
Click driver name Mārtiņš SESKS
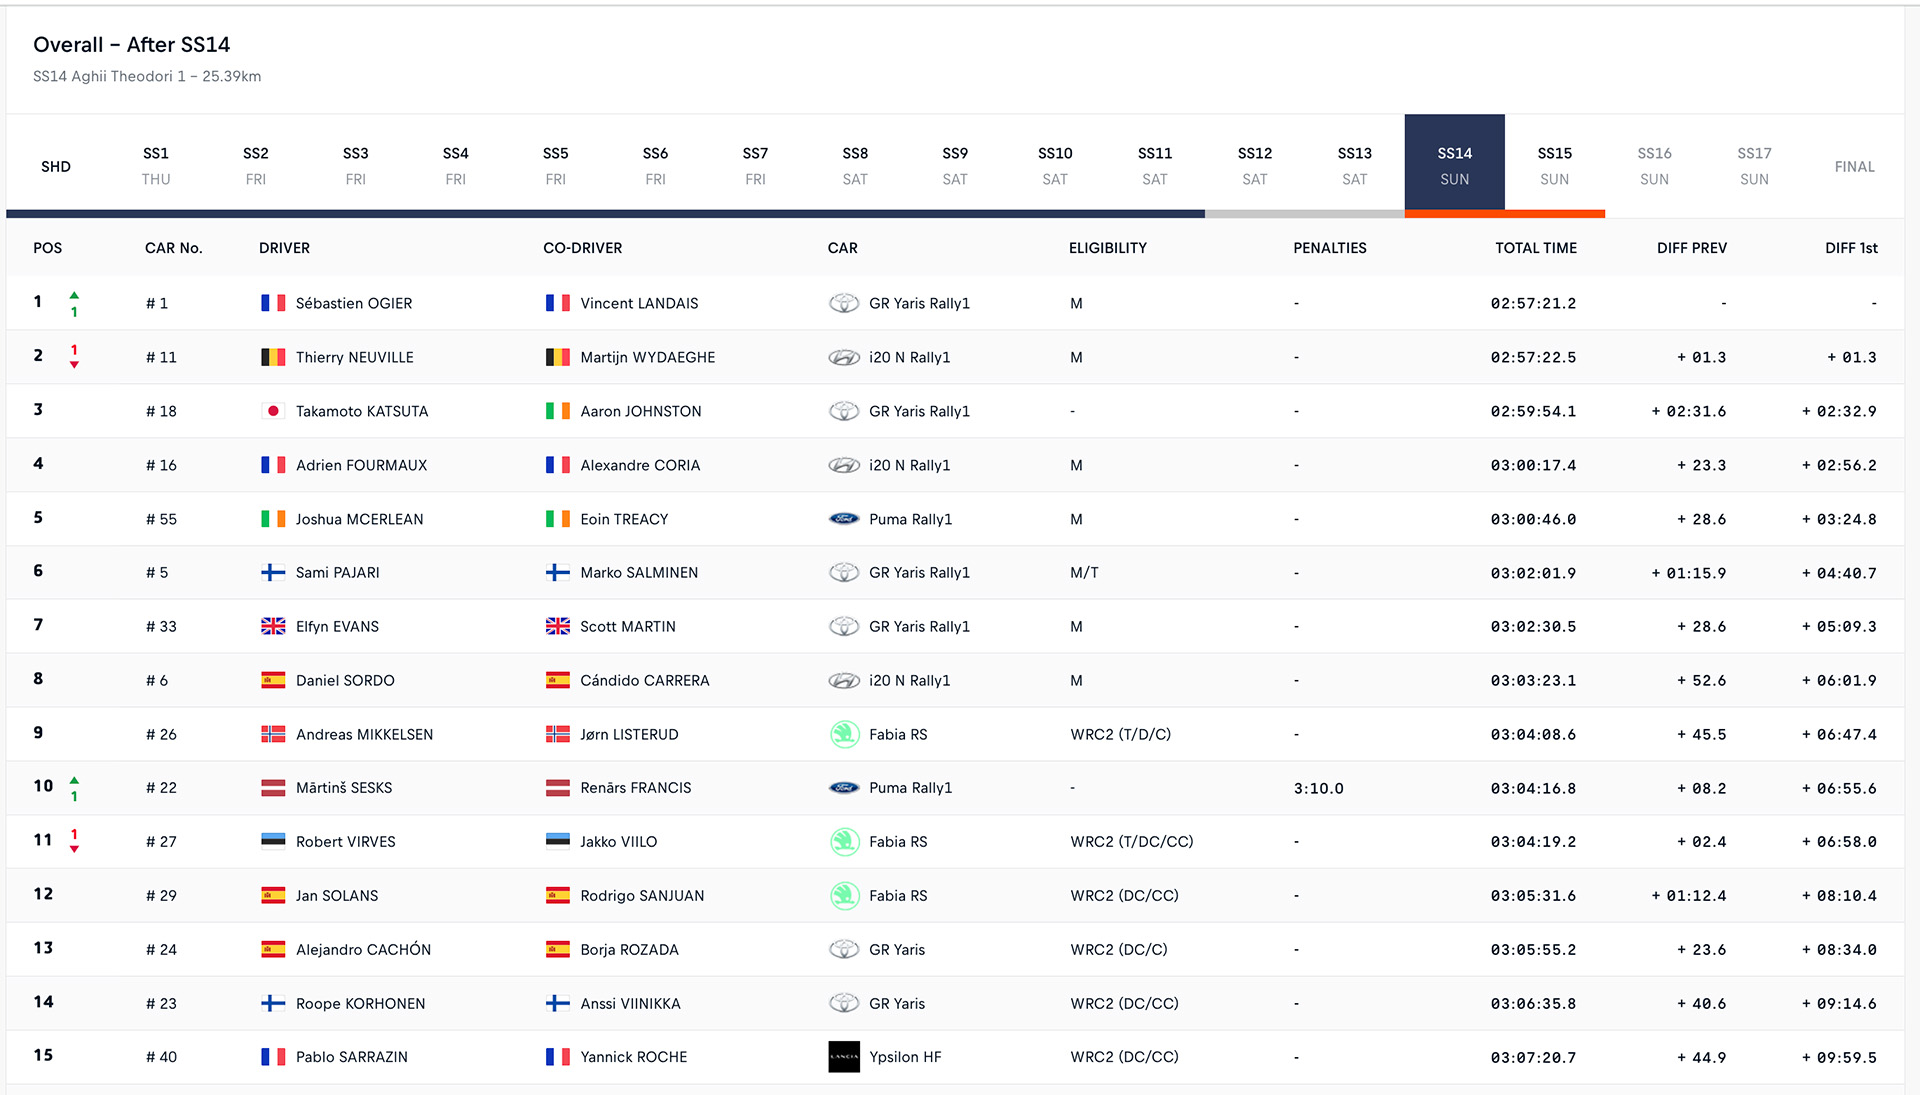click(344, 788)
